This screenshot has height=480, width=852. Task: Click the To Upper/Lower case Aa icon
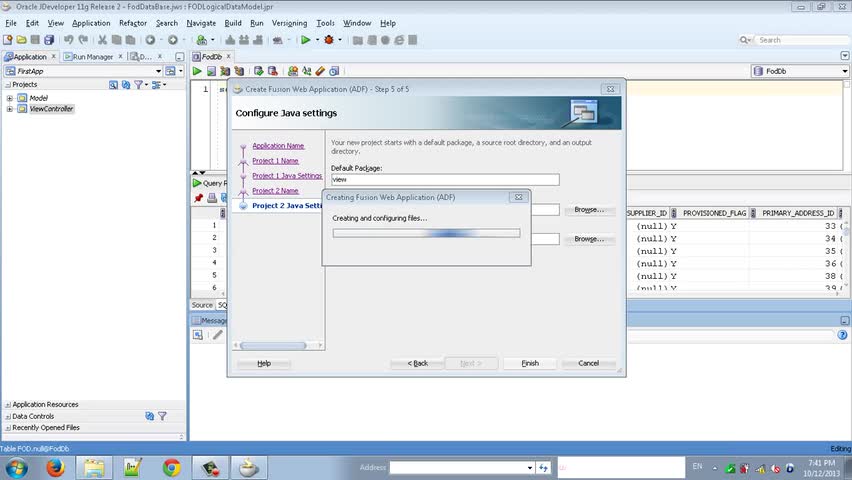[x=306, y=71]
